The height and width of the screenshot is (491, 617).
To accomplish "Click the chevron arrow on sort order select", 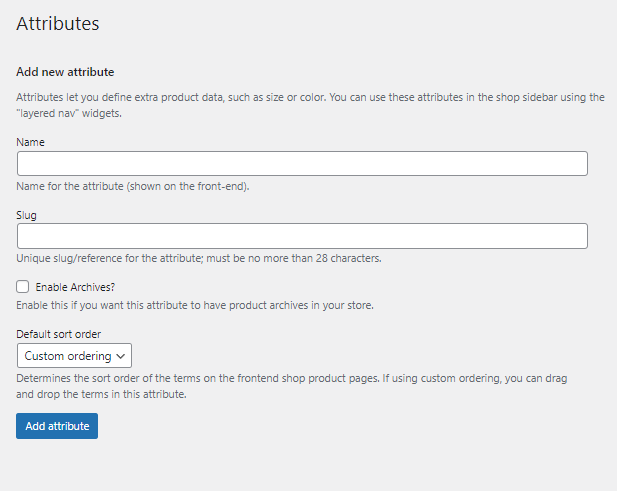I will (121, 356).
